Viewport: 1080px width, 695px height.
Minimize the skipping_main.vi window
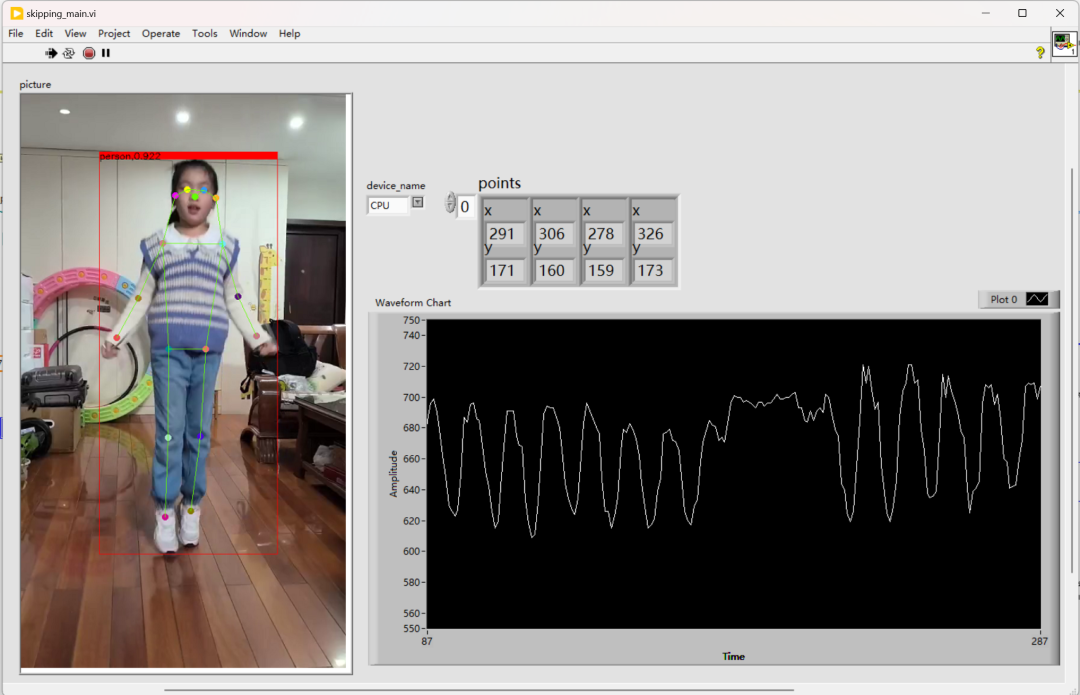[x=986, y=13]
